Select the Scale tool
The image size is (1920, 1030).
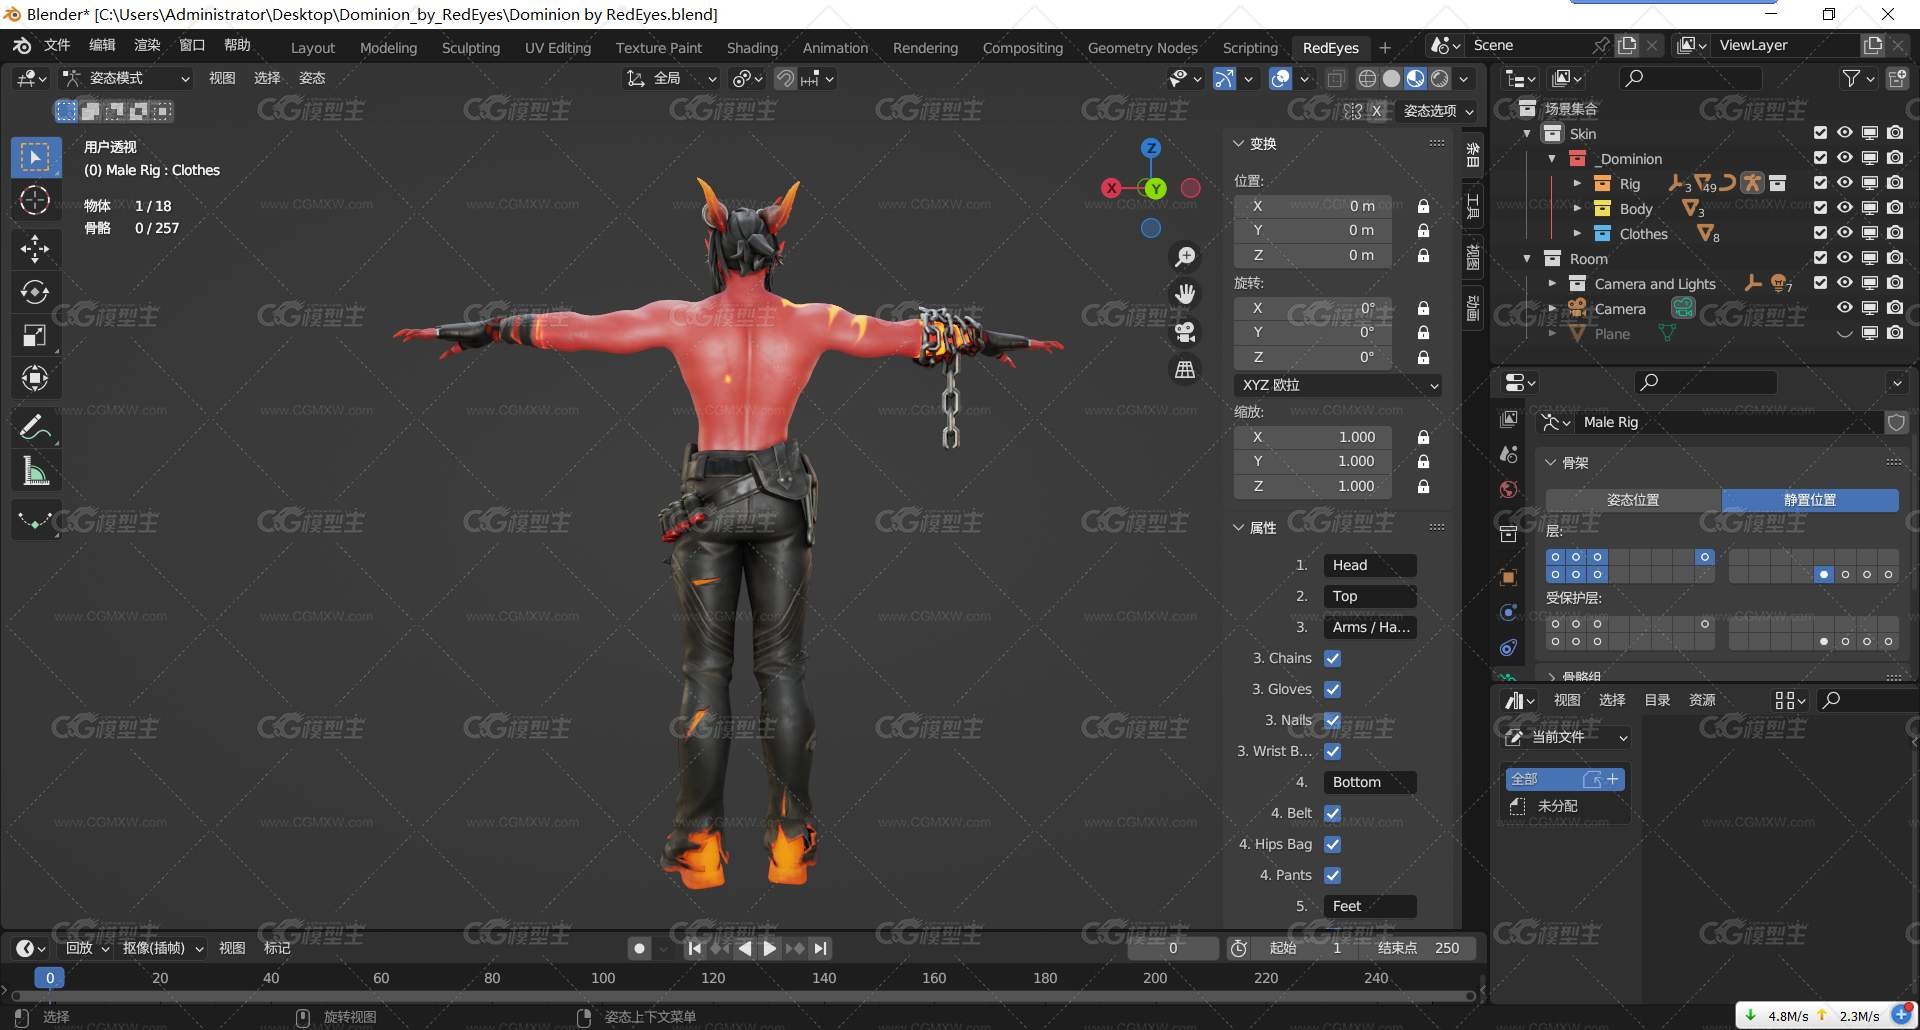35,335
